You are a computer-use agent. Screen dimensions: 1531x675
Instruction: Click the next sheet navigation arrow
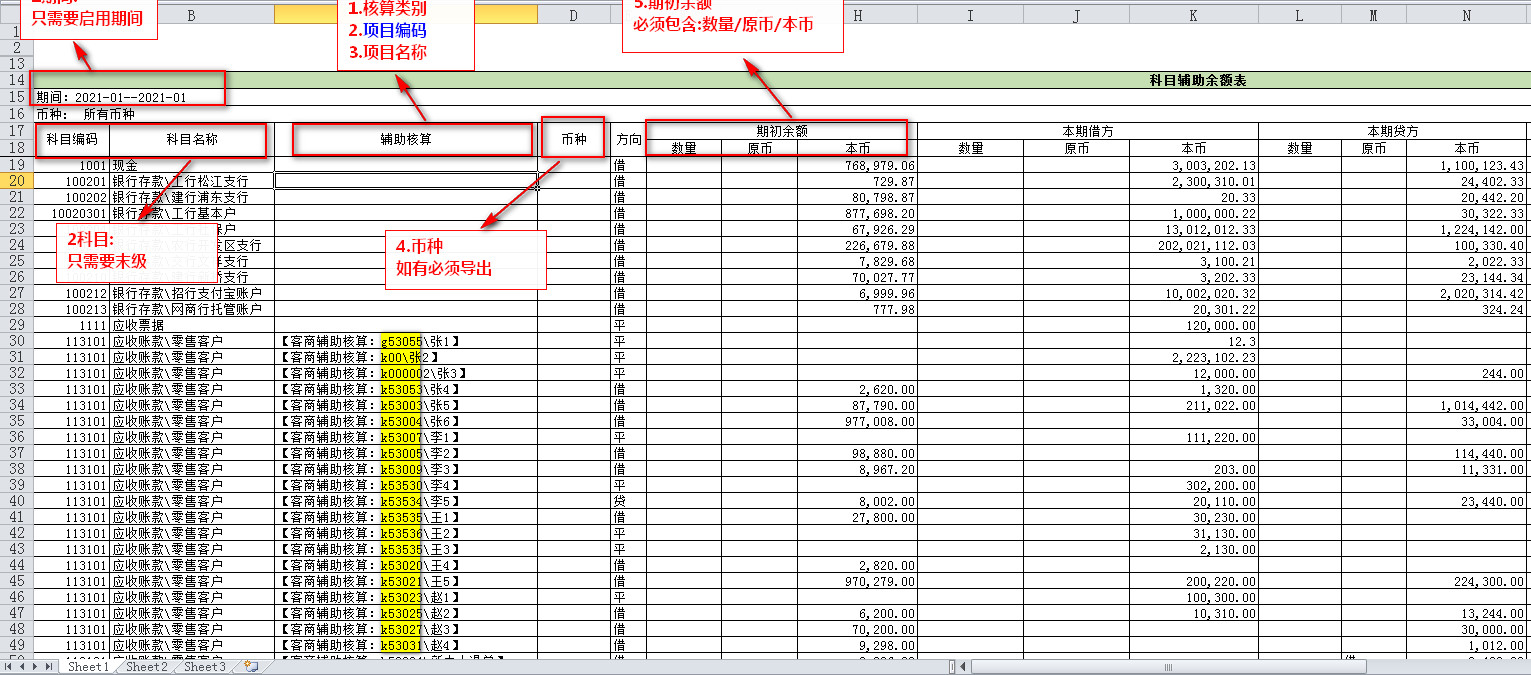35,667
